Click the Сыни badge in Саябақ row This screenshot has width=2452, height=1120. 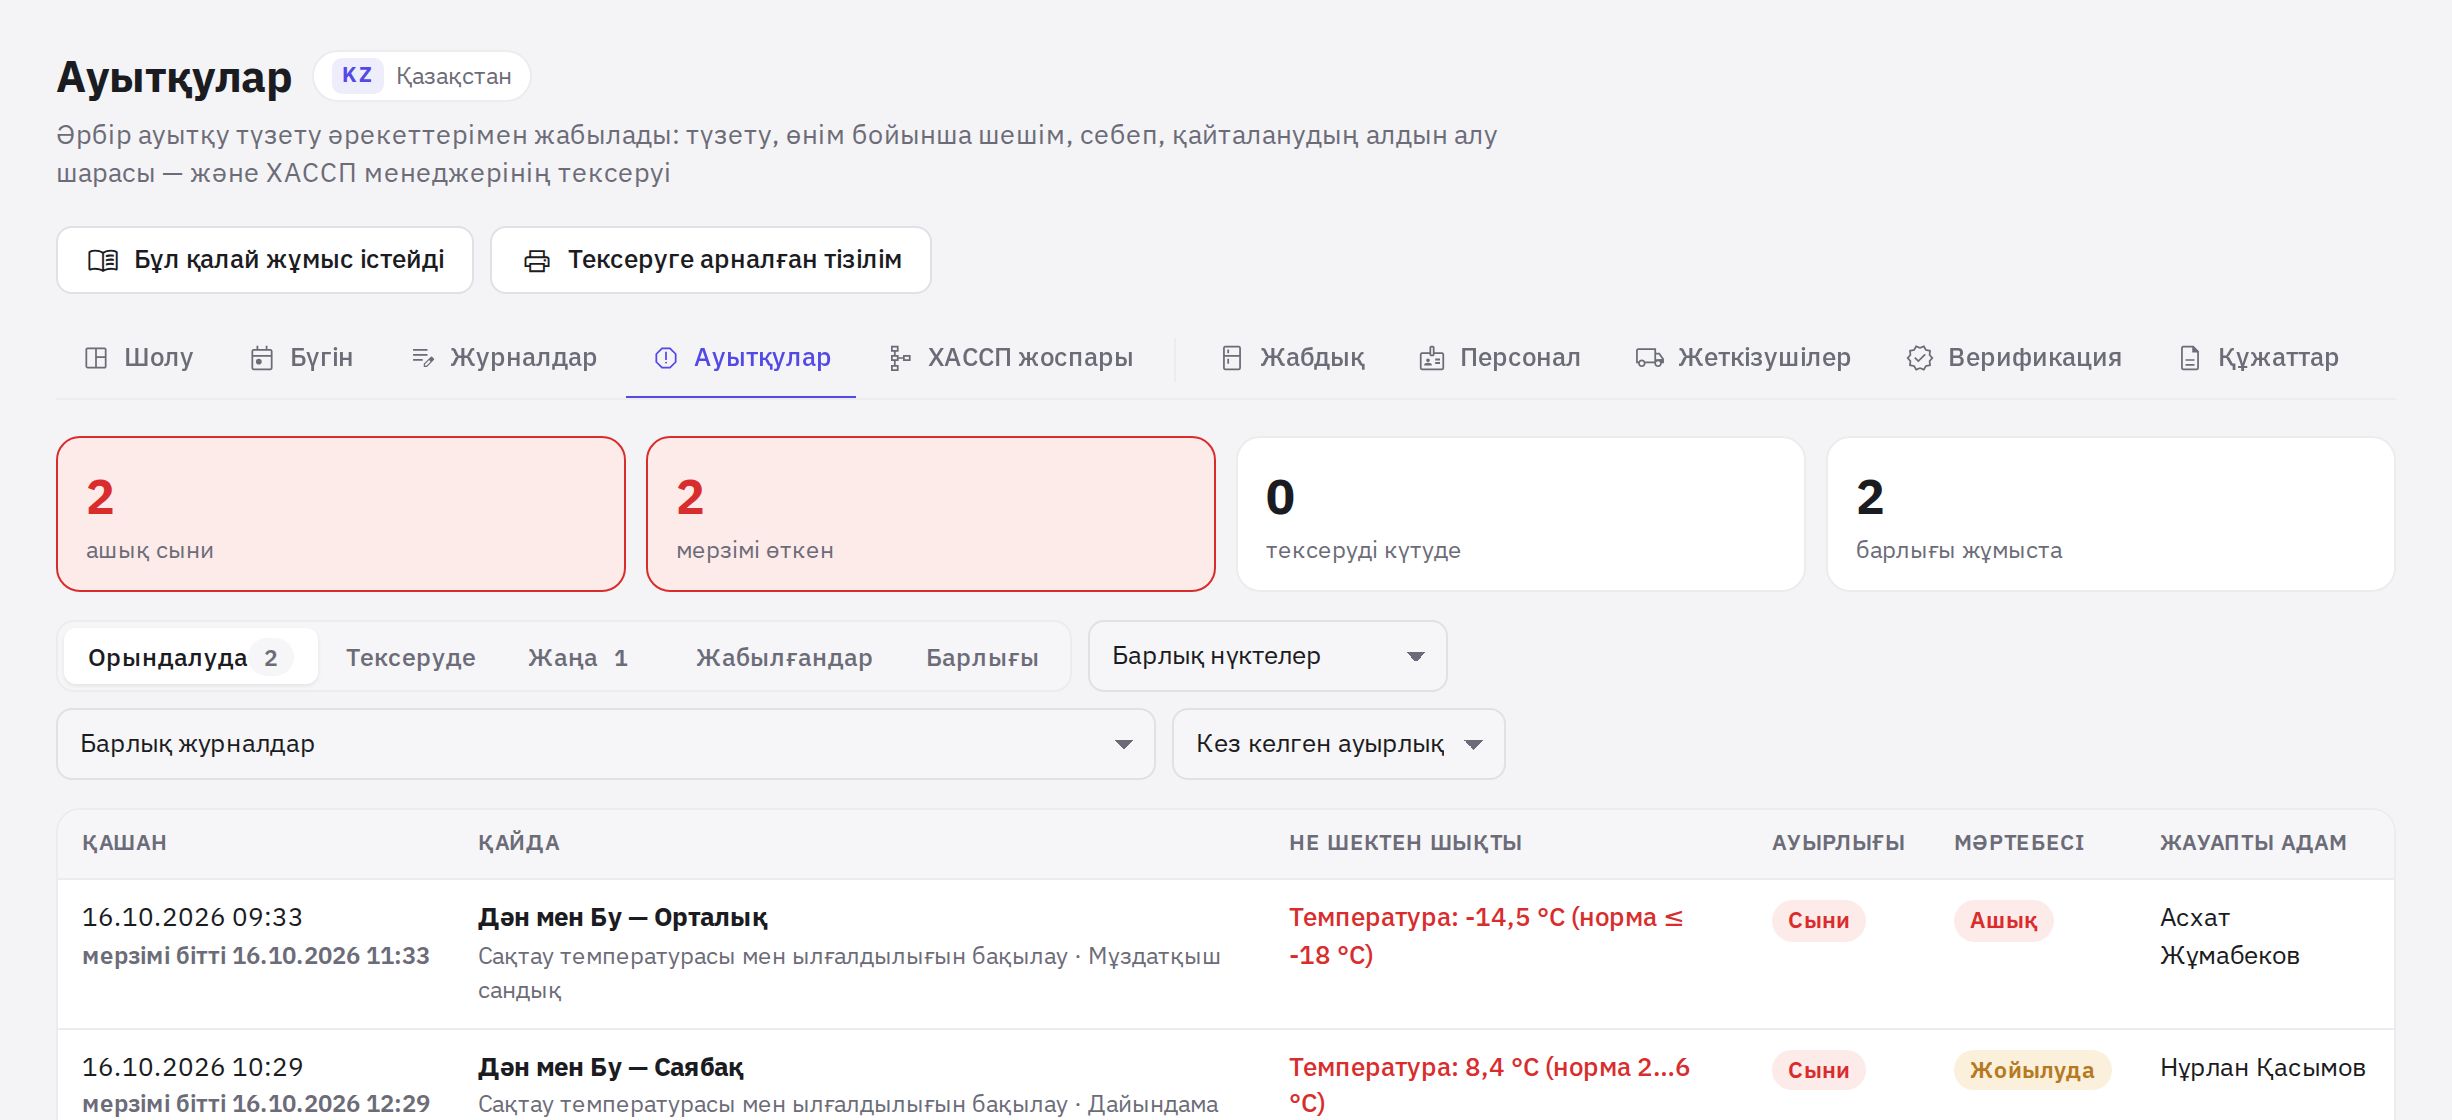click(1818, 1071)
